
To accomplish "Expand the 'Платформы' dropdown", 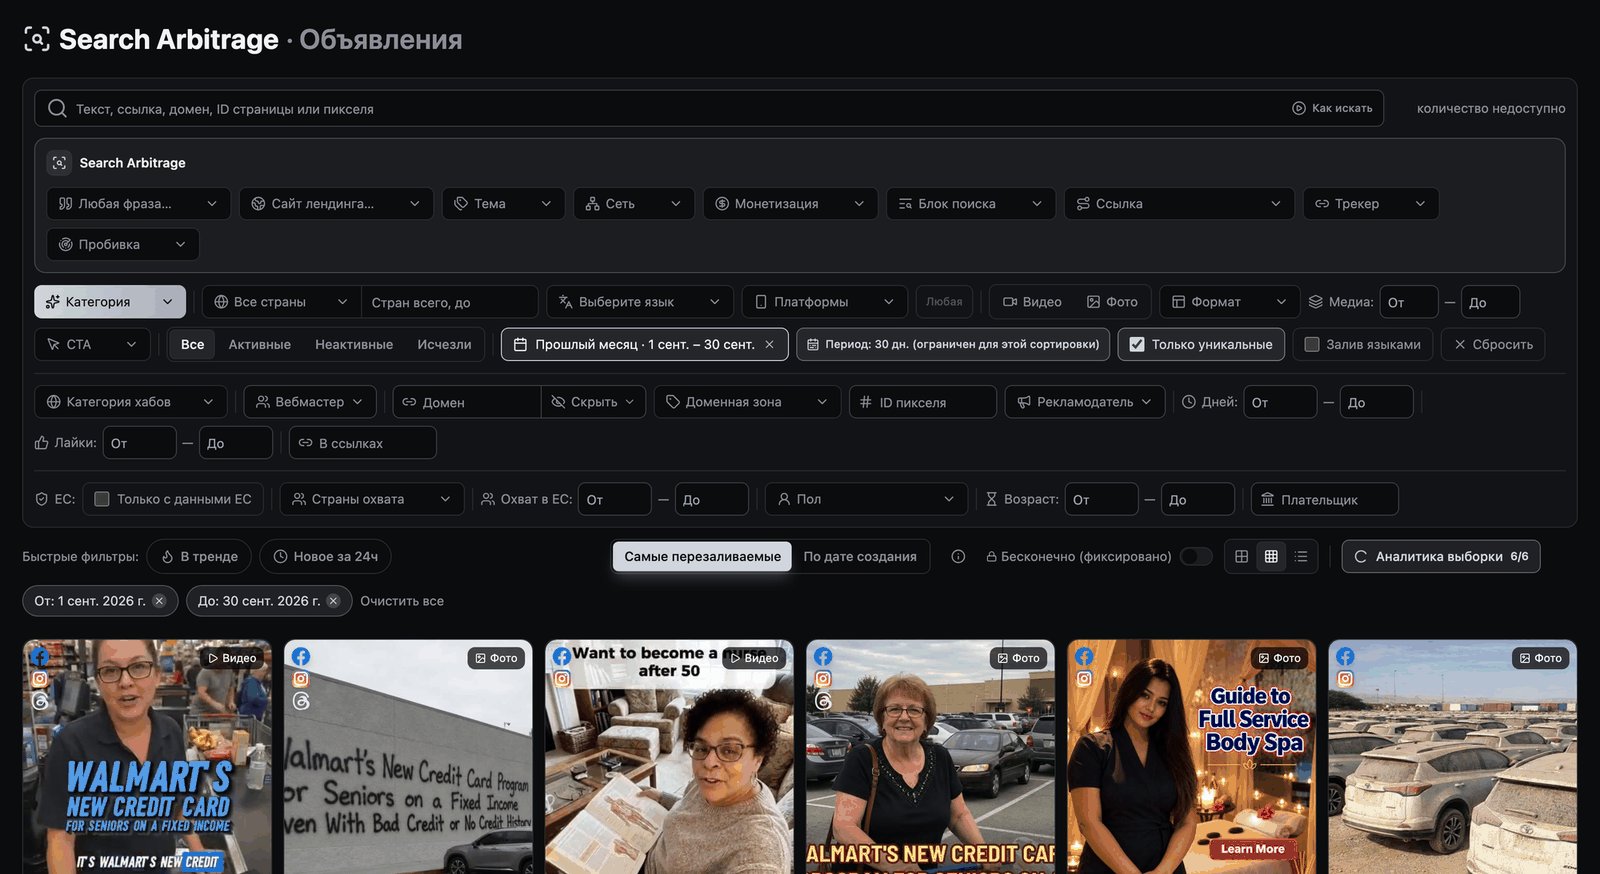I will [x=825, y=302].
